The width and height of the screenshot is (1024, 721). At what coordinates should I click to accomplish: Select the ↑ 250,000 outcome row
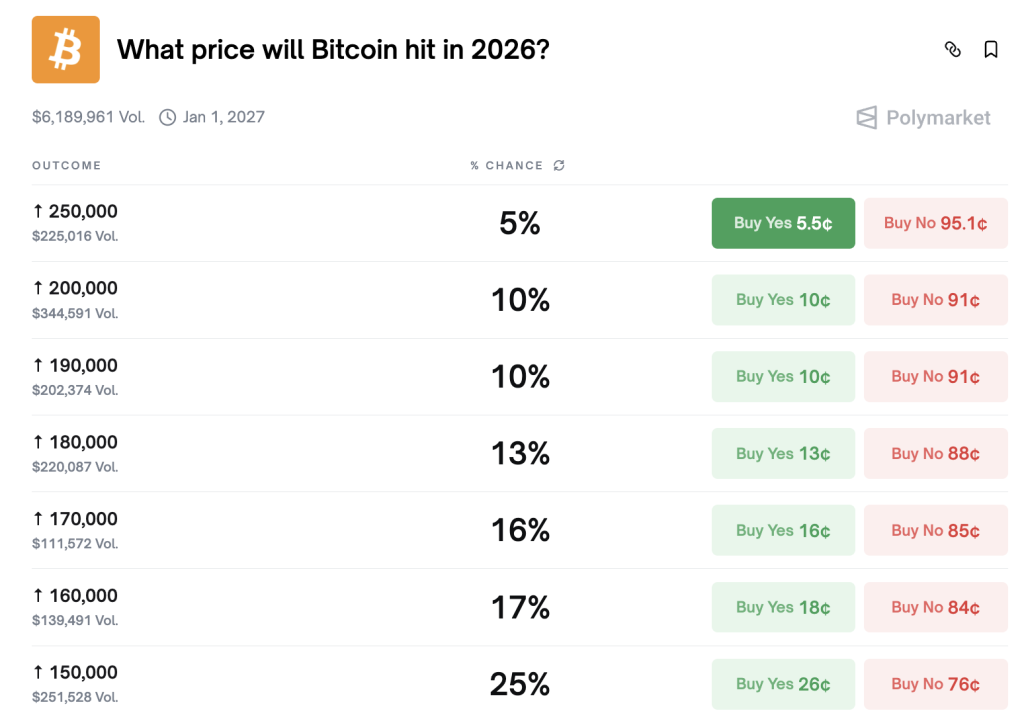coord(75,212)
